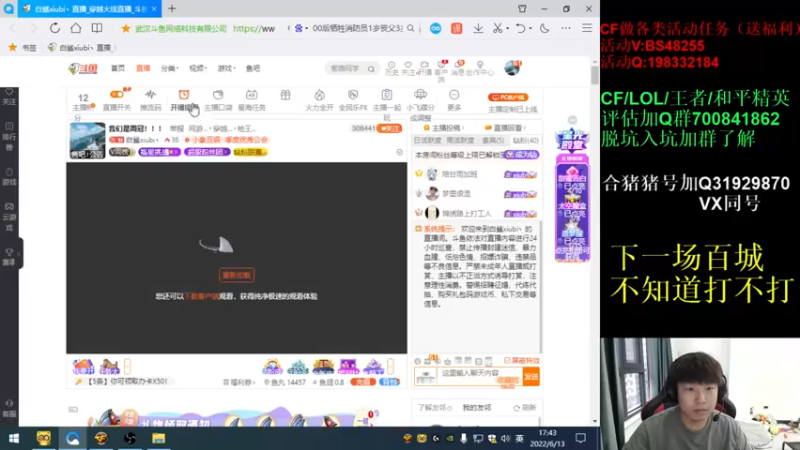Click the undo closed tab icon
The image size is (800, 450).
519,29
